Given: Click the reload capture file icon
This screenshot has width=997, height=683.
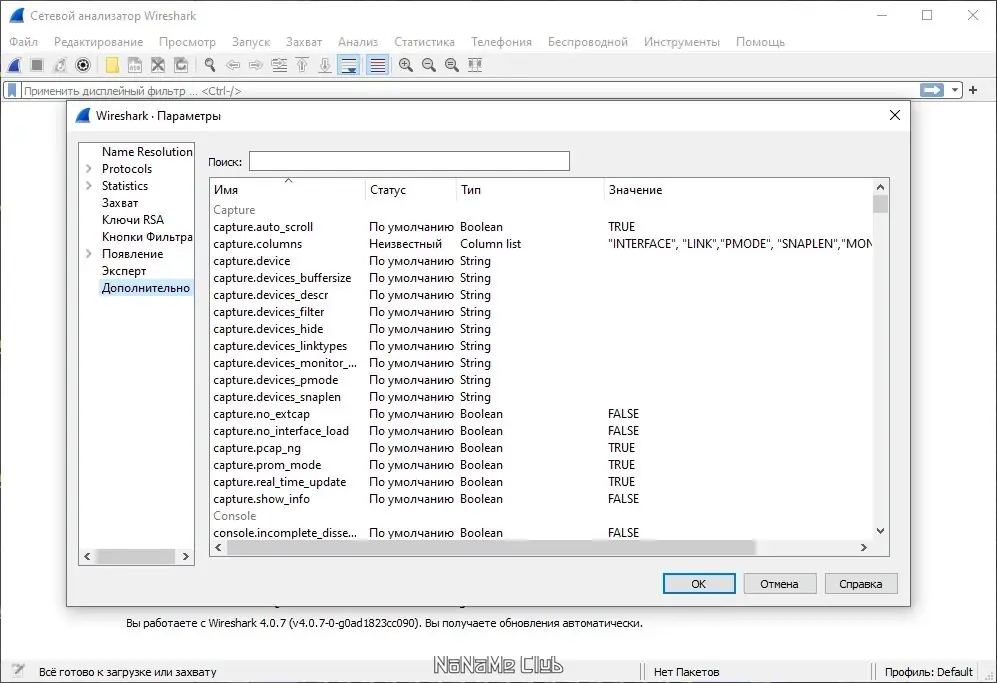Looking at the screenshot, I should point(181,65).
